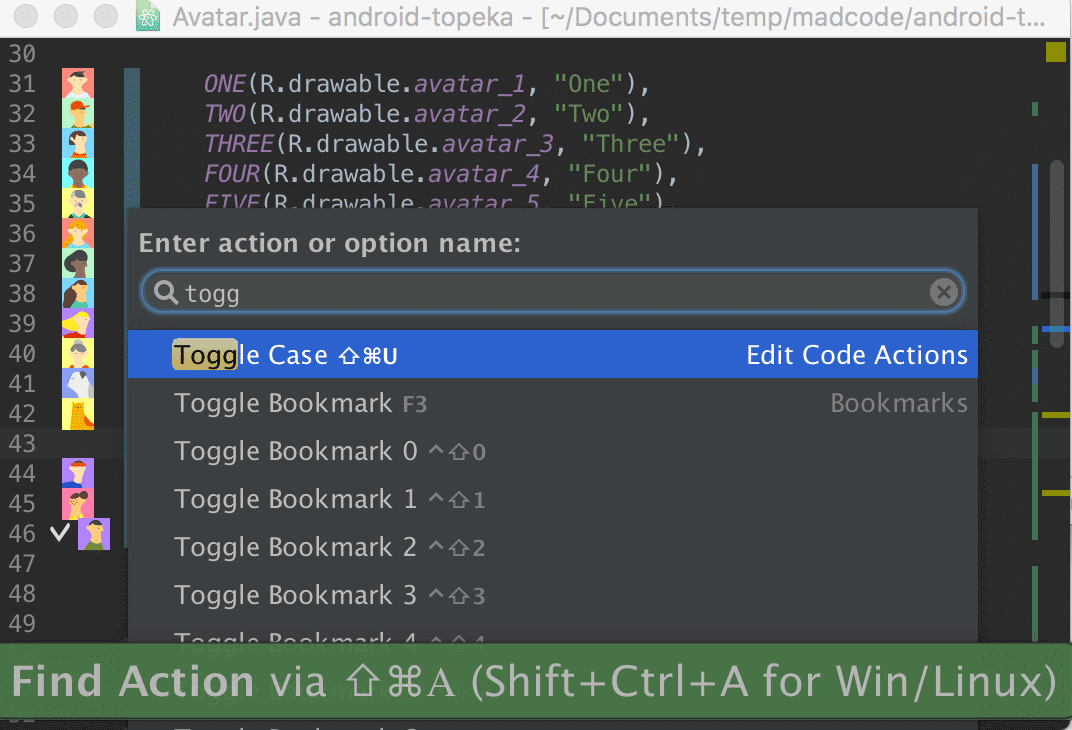Click the red-cap avatar icon on line 32

[x=78, y=113]
